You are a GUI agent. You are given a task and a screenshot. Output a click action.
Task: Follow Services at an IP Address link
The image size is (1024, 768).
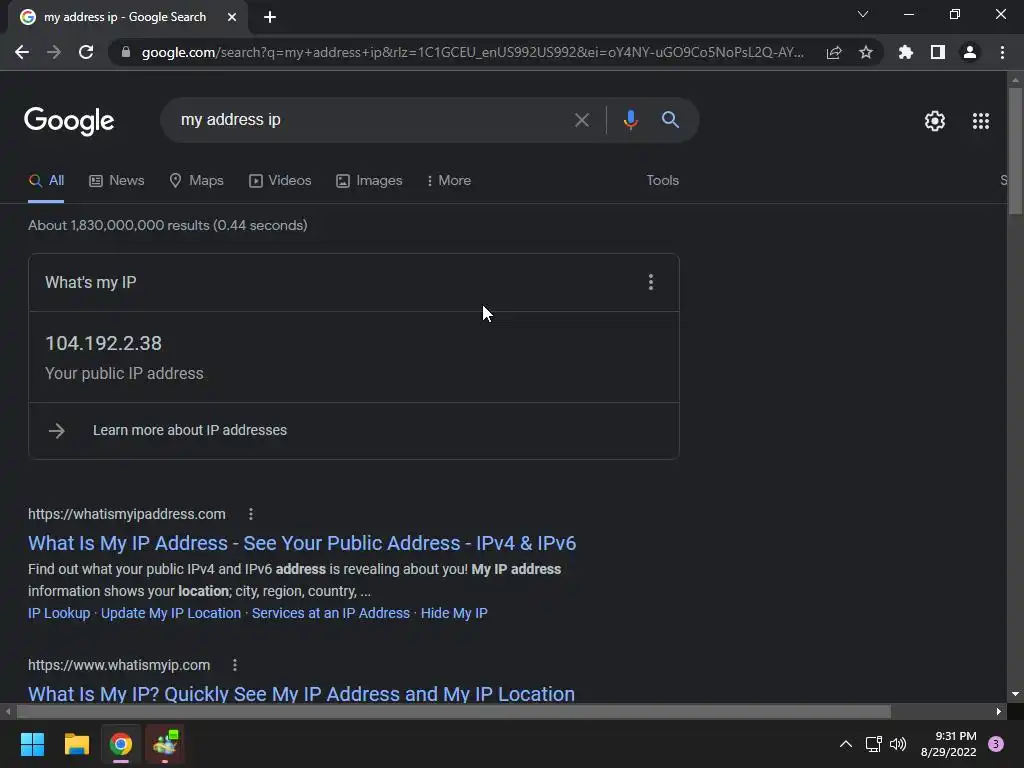330,613
